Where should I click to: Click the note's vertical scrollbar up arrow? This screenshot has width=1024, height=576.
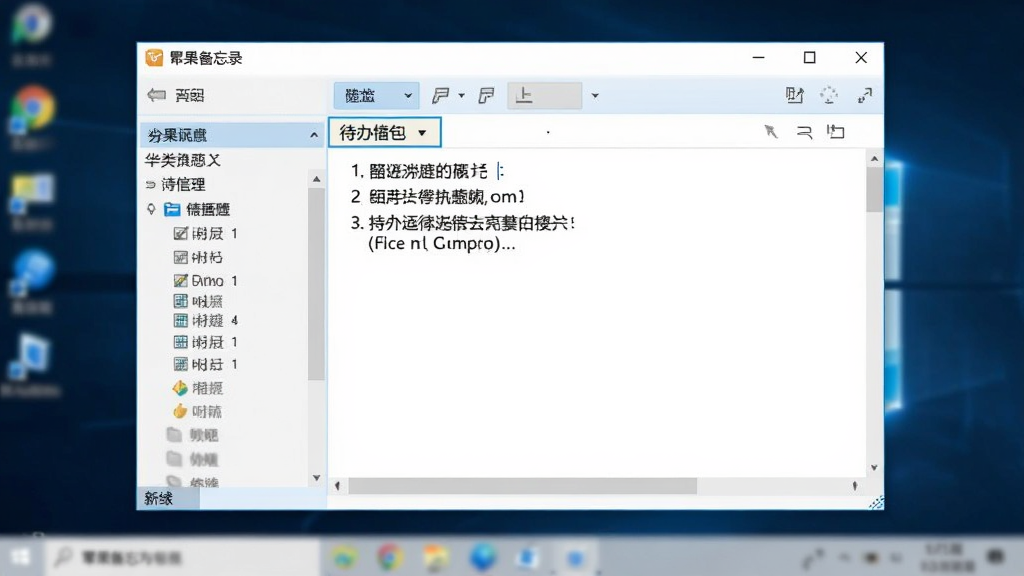(874, 159)
